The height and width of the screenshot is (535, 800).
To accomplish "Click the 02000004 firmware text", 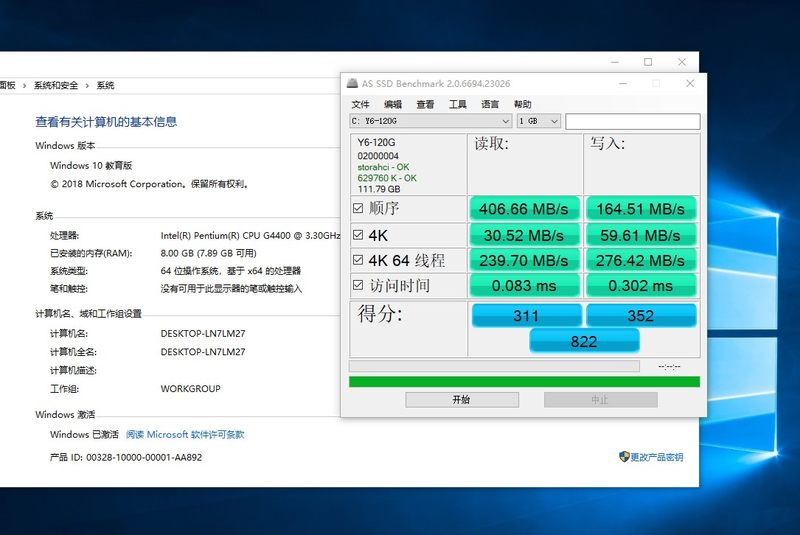I will (x=378, y=156).
